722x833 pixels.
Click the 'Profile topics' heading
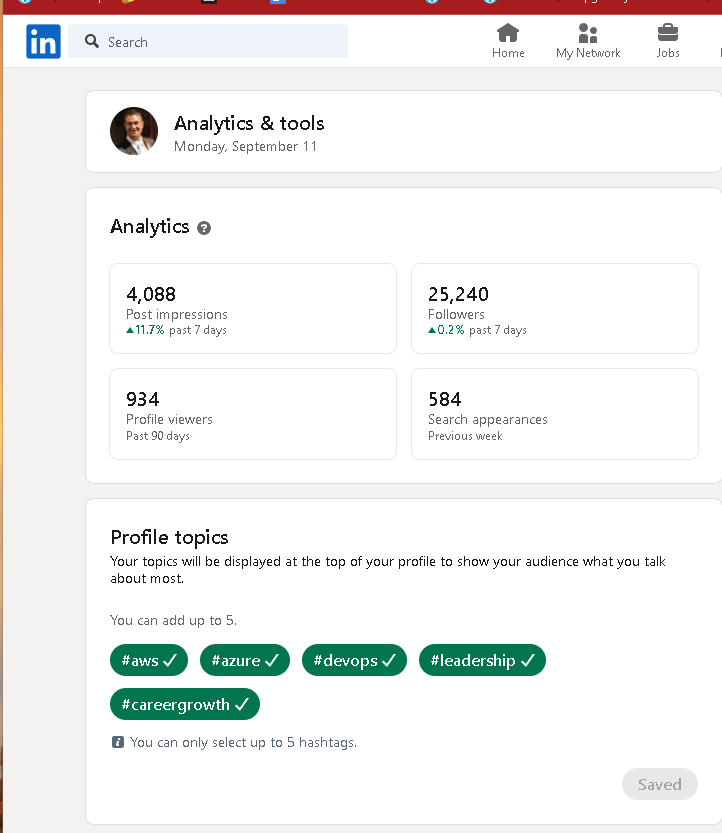[169, 538]
